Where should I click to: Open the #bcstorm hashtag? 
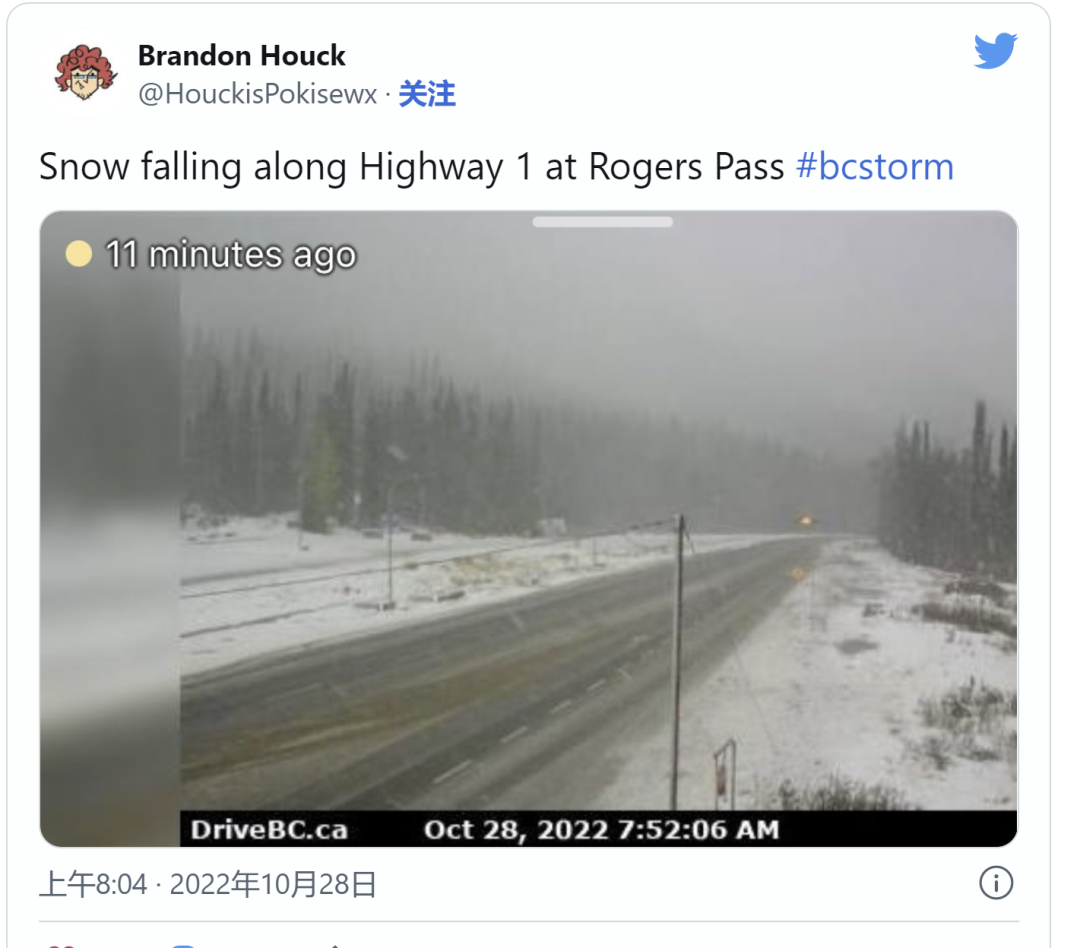pos(875,167)
